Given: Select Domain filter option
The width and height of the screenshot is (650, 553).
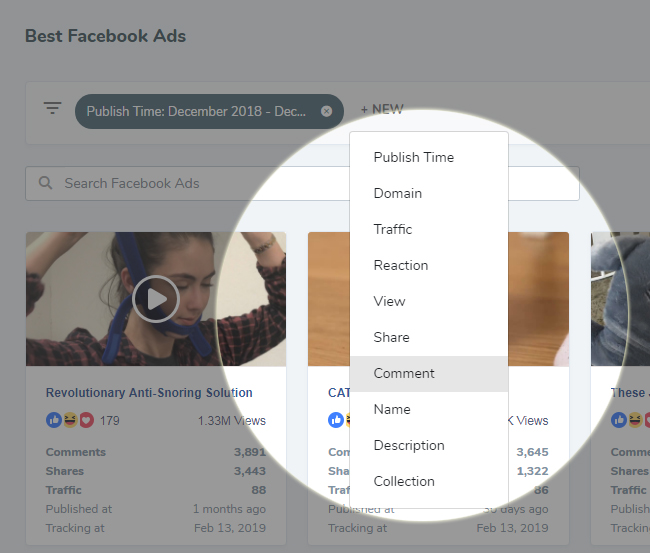Looking at the screenshot, I should click(x=429, y=194).
